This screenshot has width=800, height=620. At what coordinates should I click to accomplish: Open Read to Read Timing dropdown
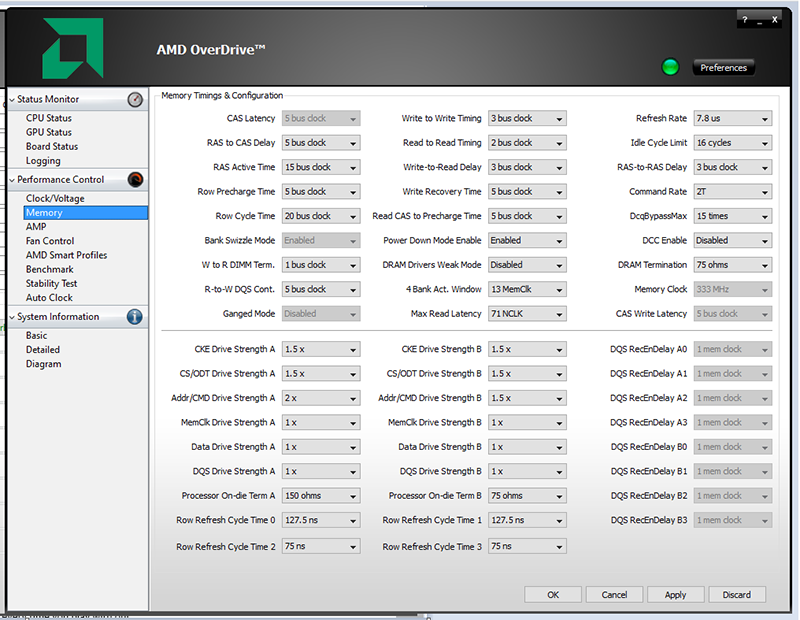tap(528, 143)
